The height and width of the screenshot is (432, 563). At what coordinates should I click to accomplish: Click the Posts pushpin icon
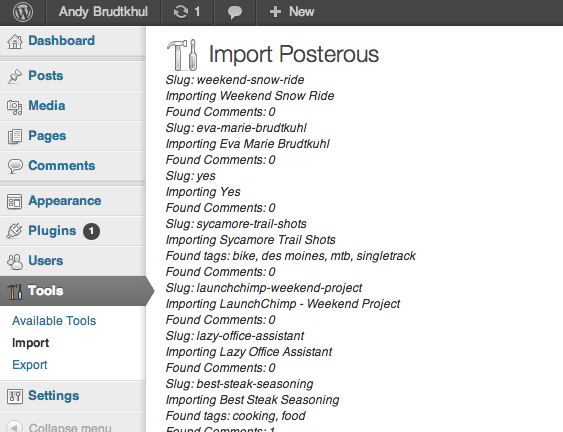coord(15,76)
